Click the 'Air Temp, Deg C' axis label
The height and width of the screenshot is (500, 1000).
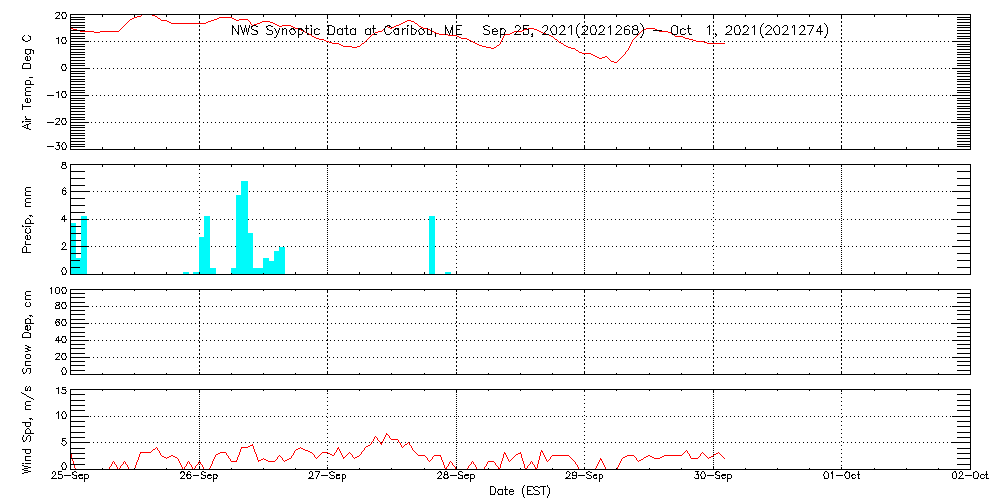28,80
